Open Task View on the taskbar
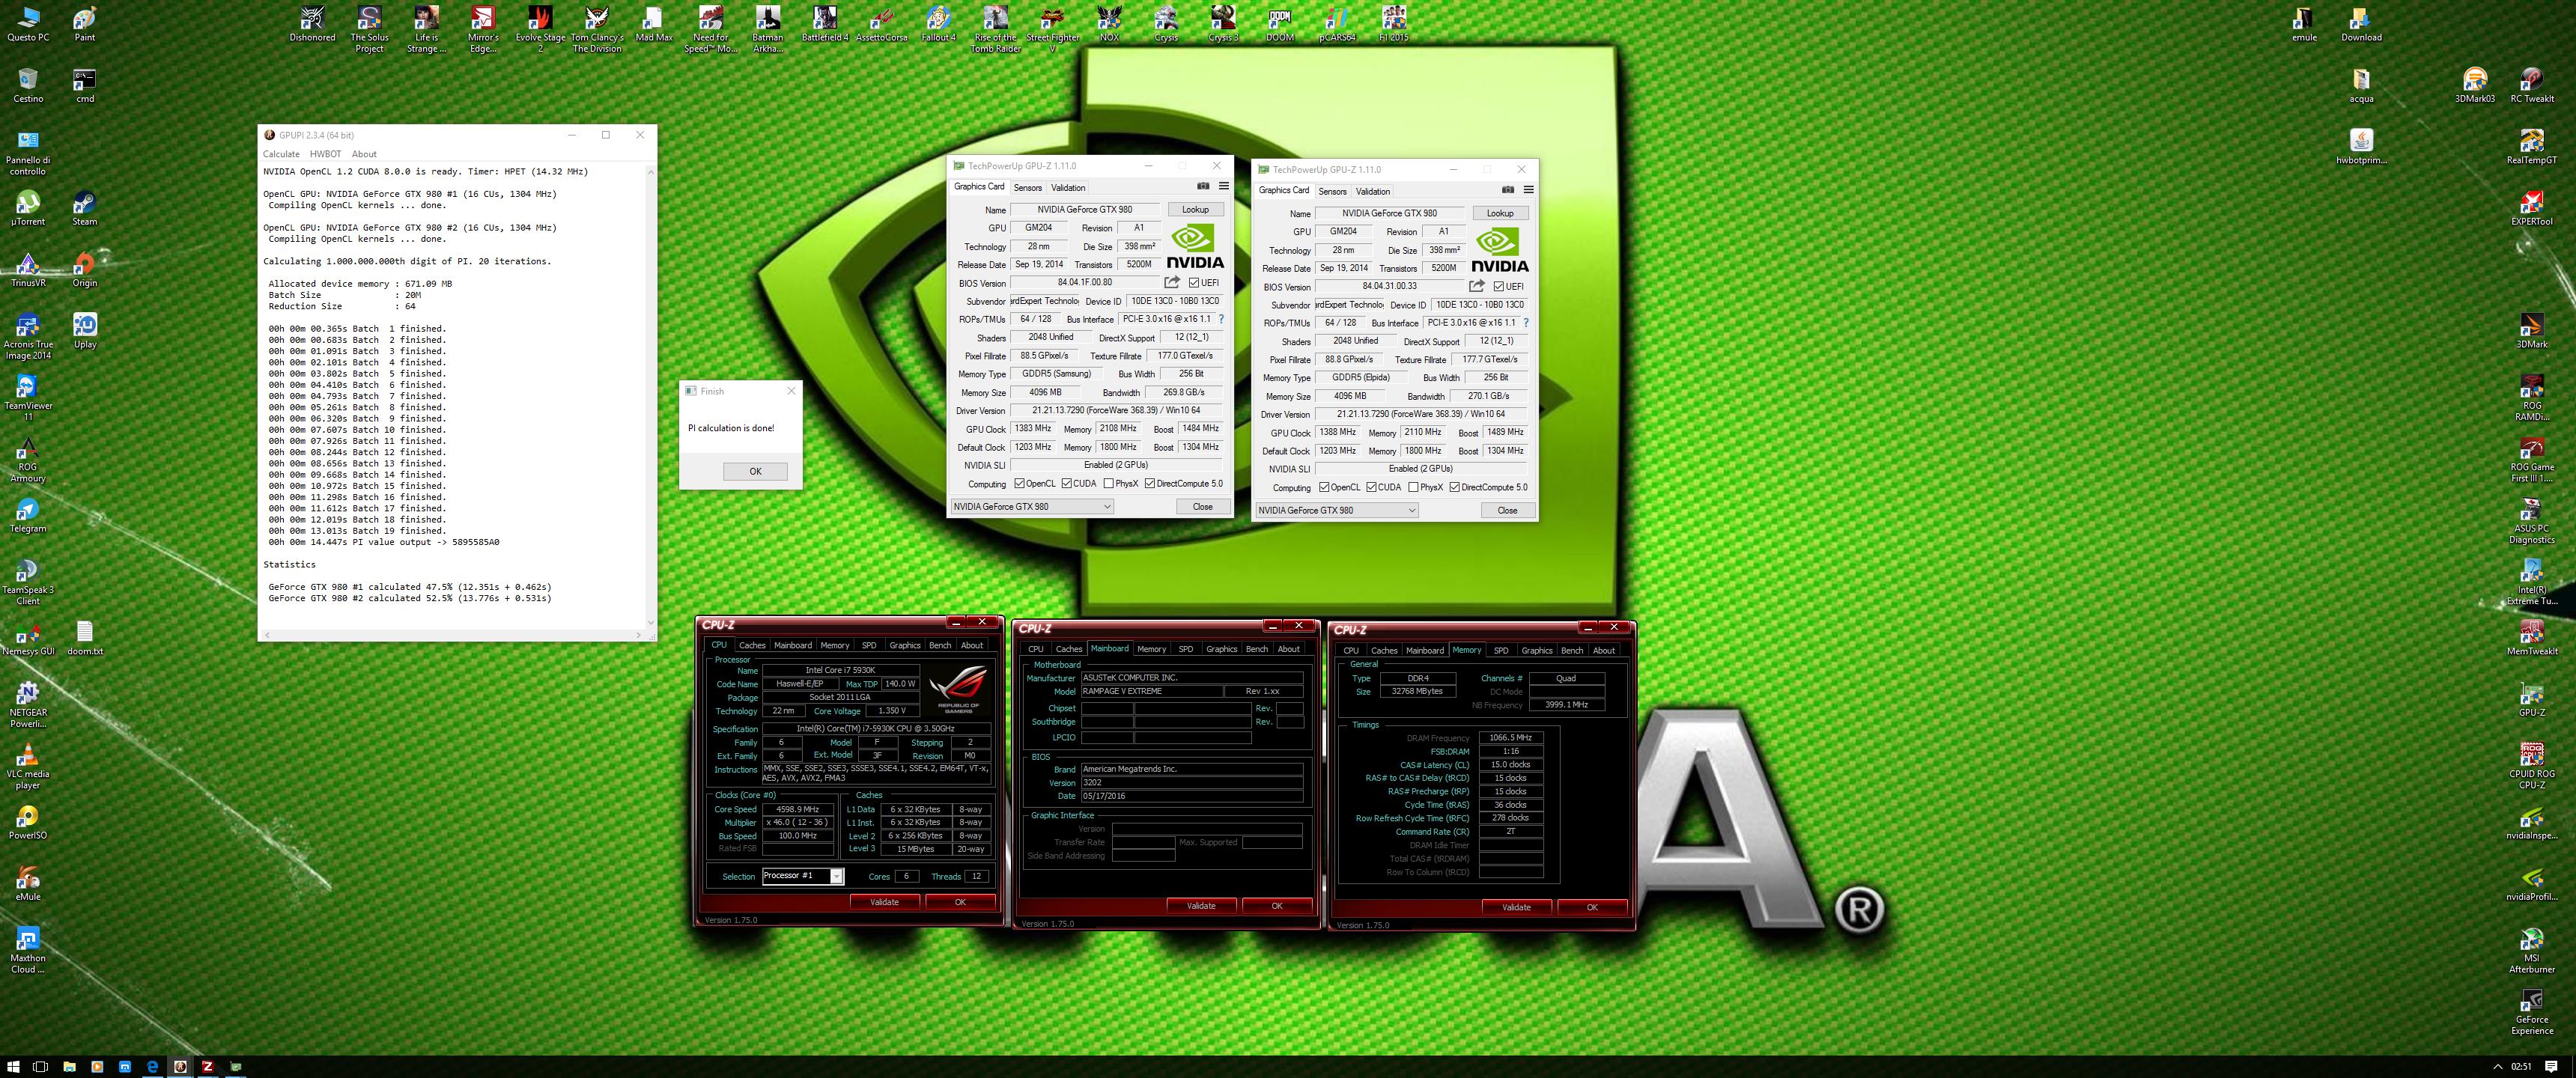Screen dimensions: 2576x1078 [41, 1066]
